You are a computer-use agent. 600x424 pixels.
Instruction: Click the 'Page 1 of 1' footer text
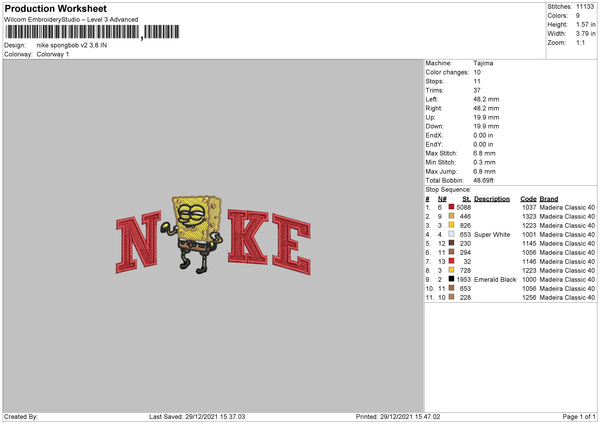(x=579, y=416)
